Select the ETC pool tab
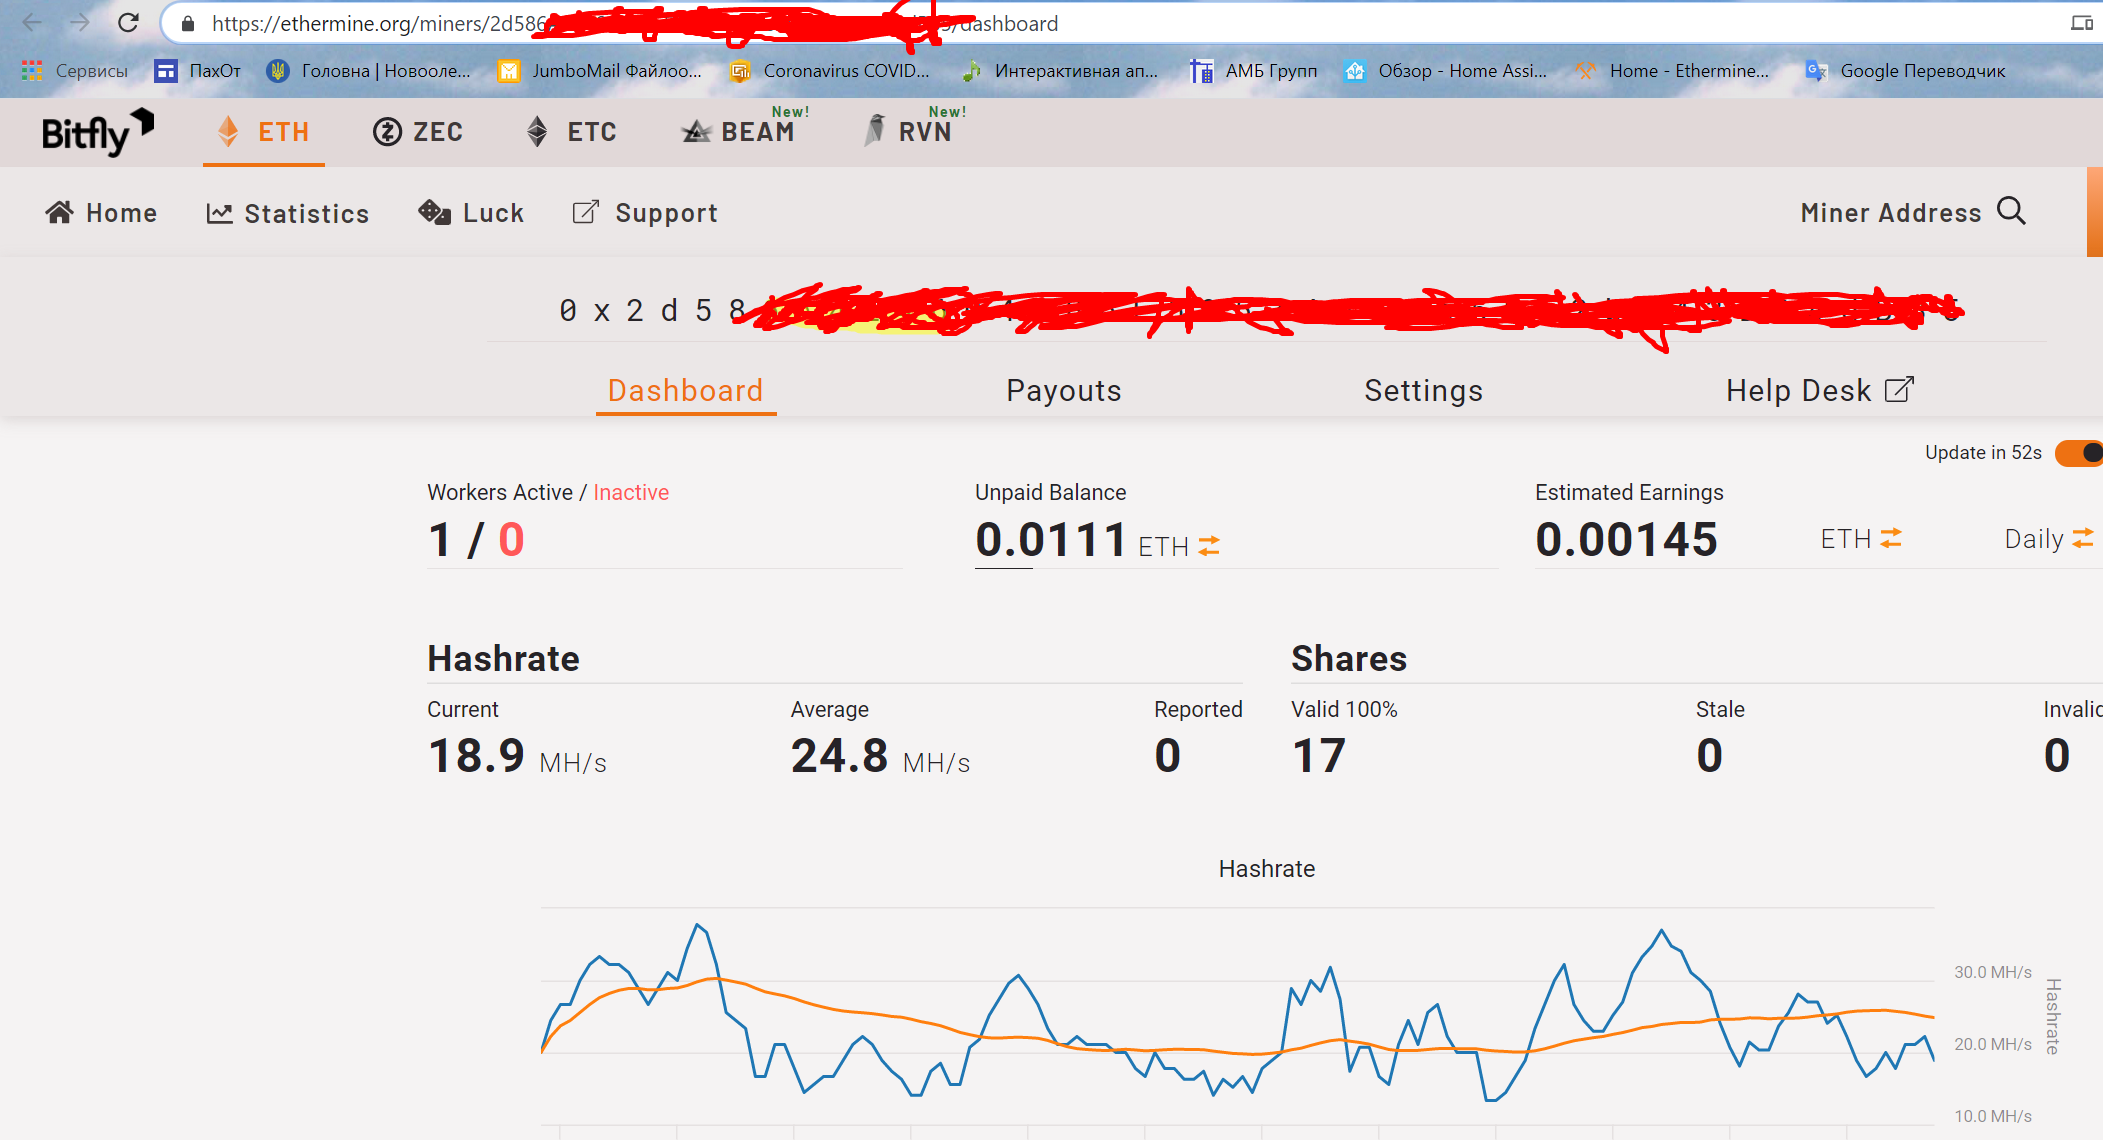The height and width of the screenshot is (1140, 2103). click(572, 132)
